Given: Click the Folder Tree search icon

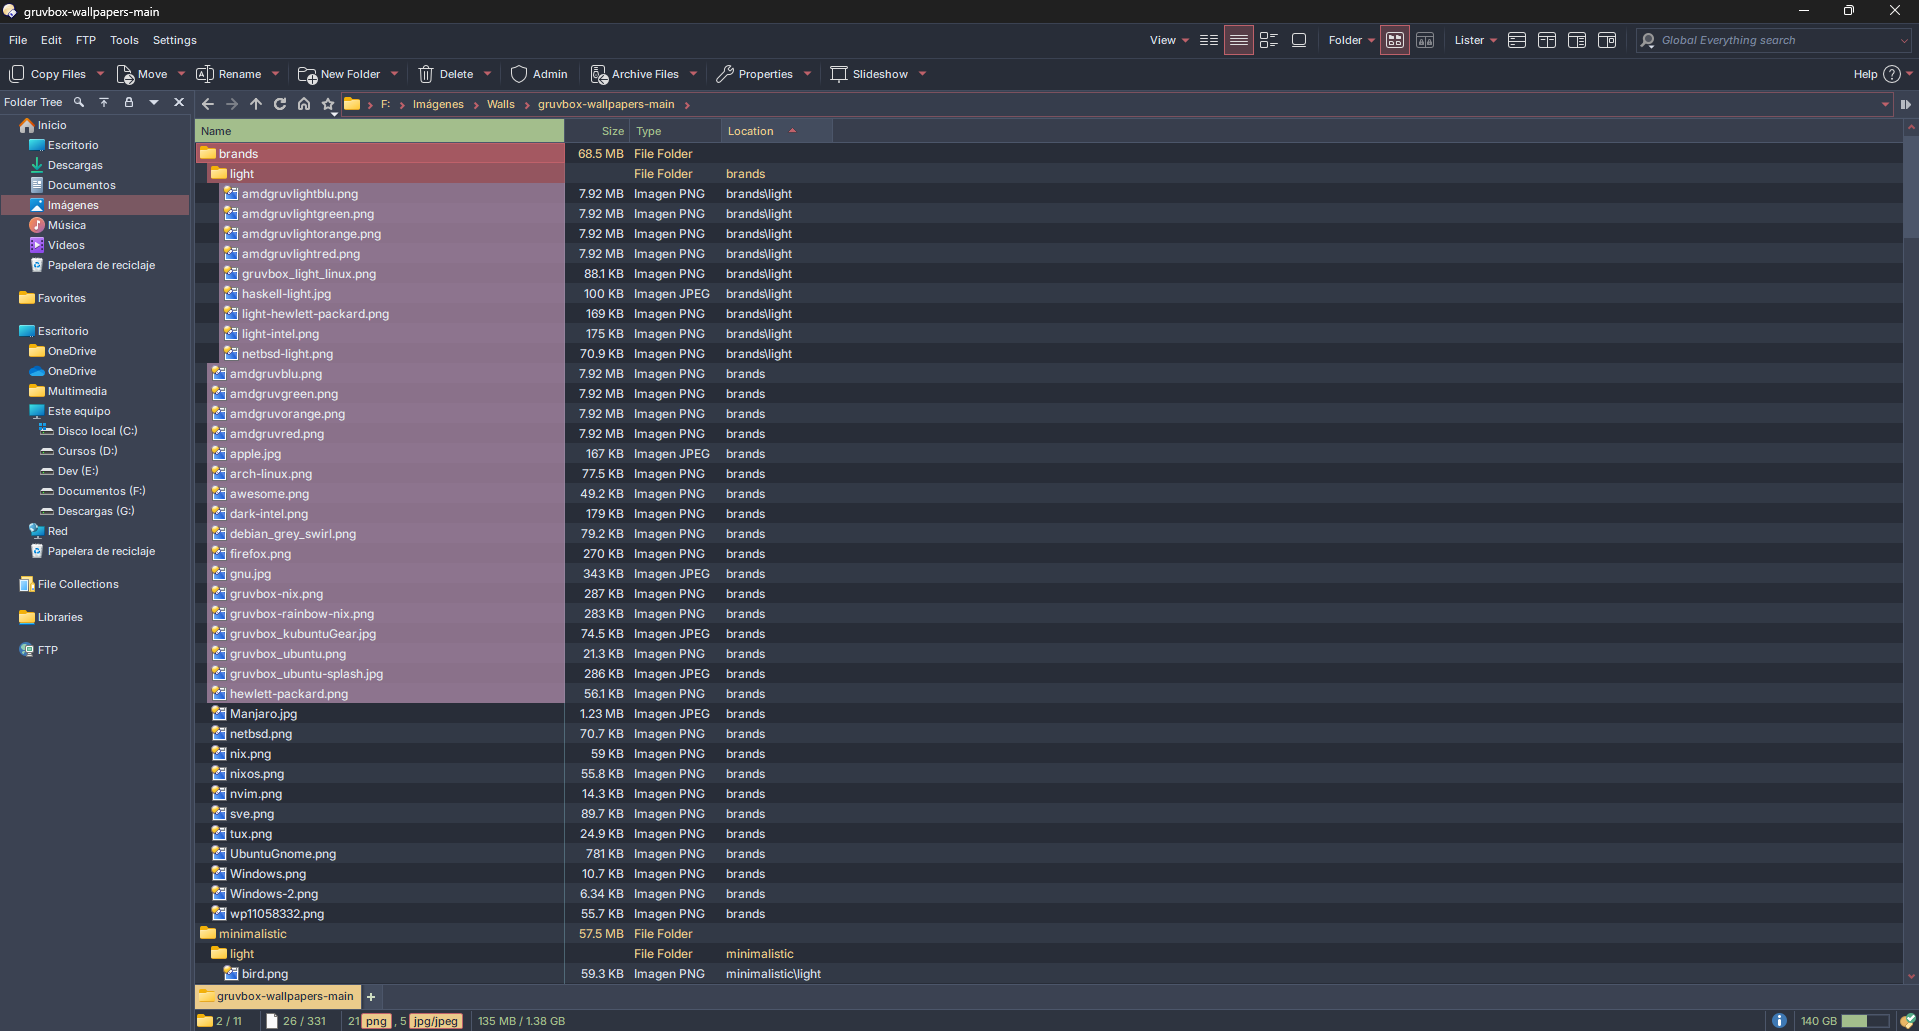Looking at the screenshot, I should [79, 102].
